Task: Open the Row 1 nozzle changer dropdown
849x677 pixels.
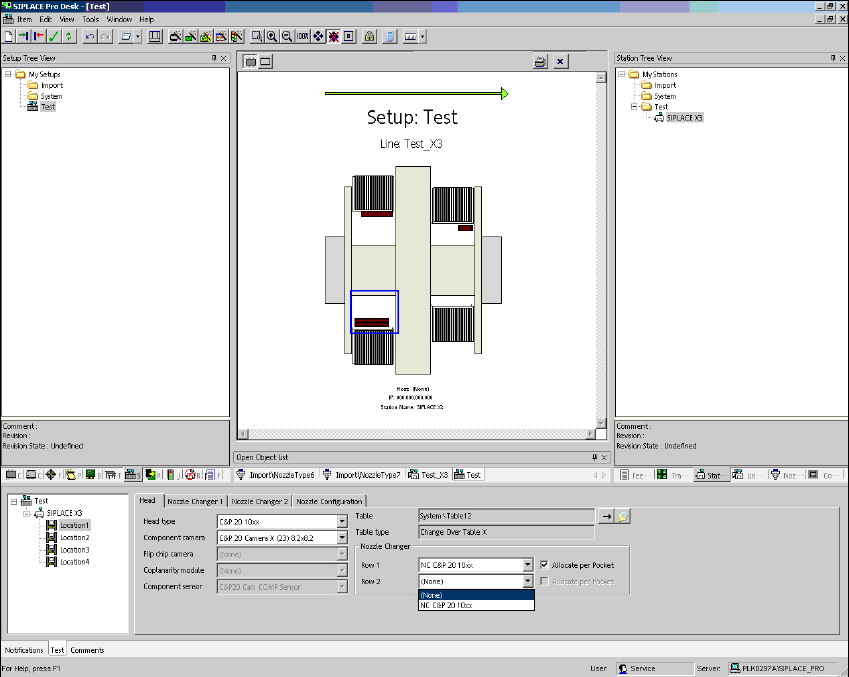Action: 528,565
